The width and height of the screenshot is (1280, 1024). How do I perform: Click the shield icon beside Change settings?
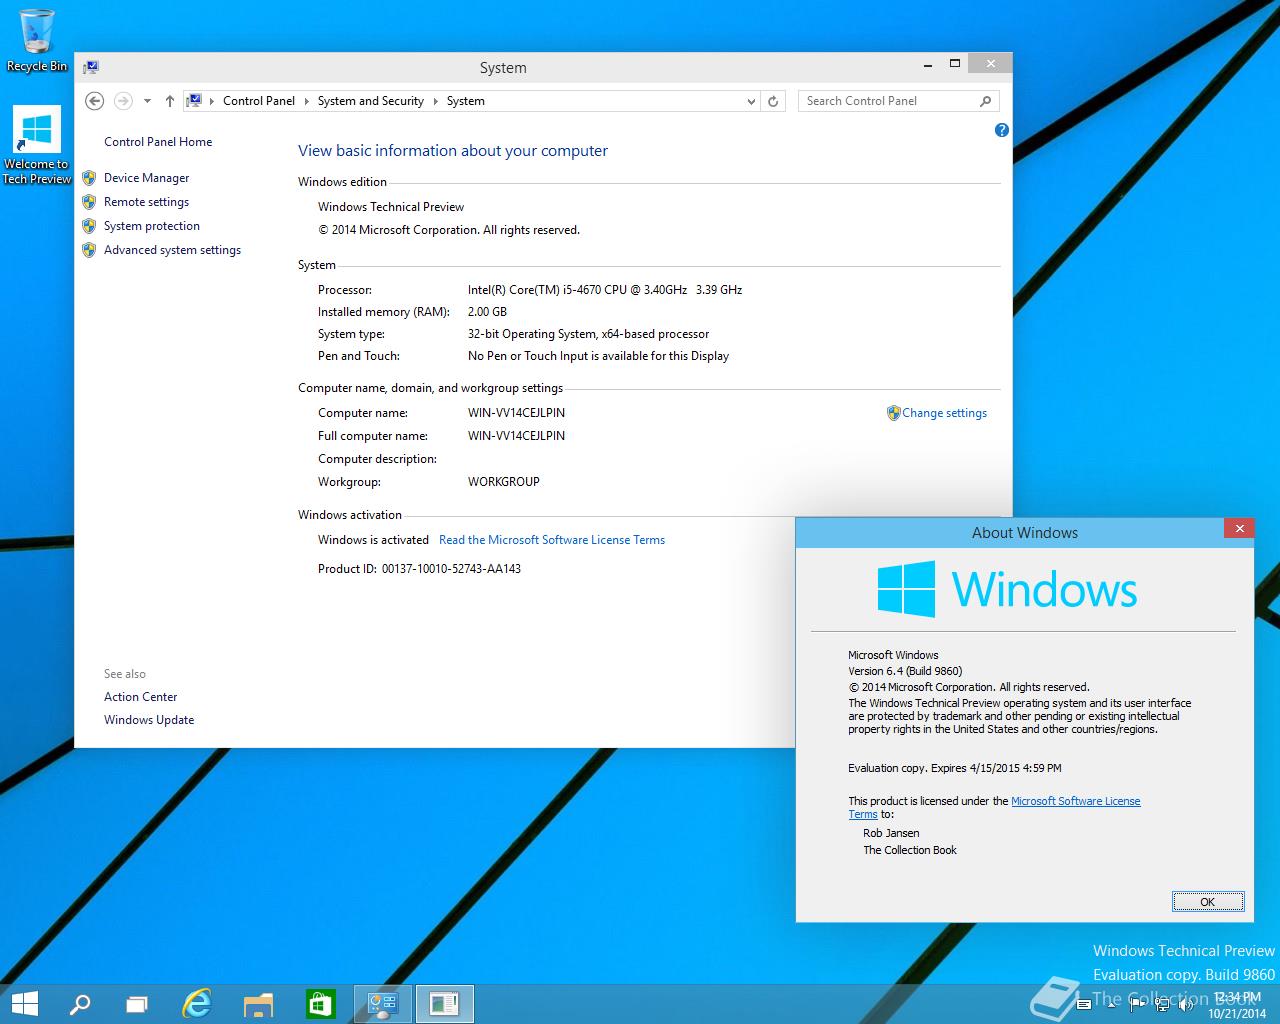coord(893,413)
